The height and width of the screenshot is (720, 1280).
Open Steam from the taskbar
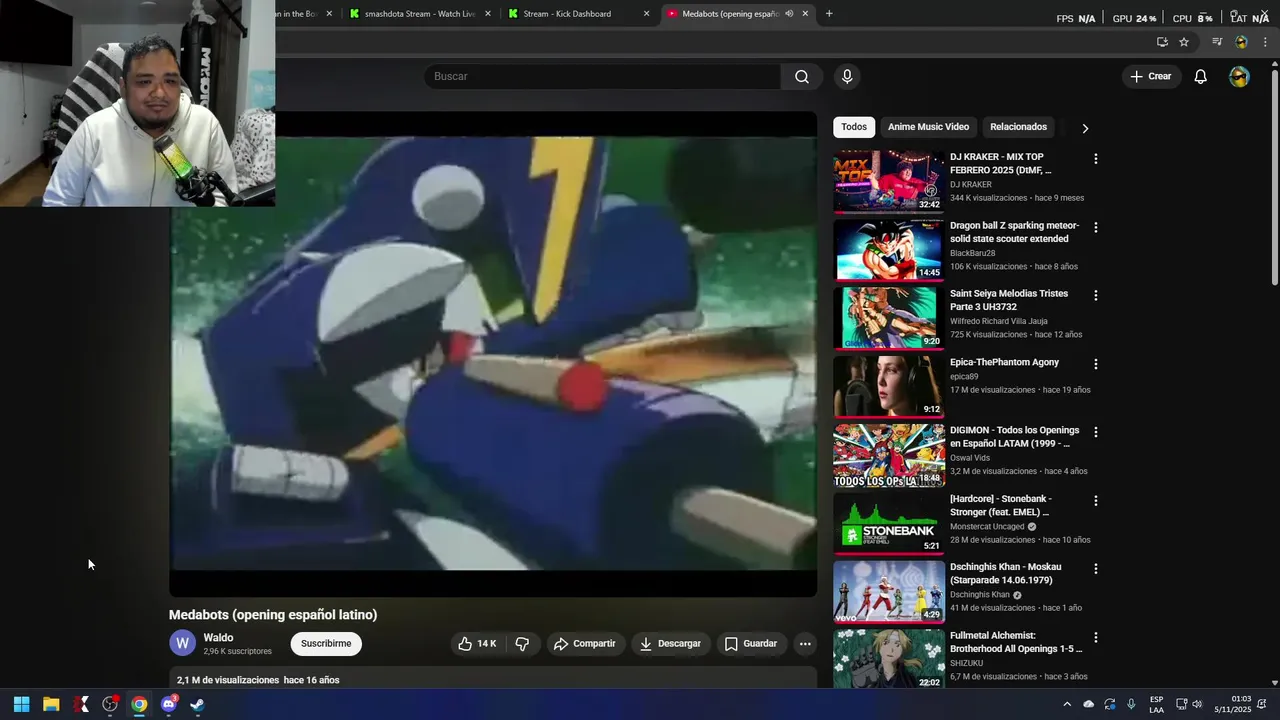tap(198, 704)
